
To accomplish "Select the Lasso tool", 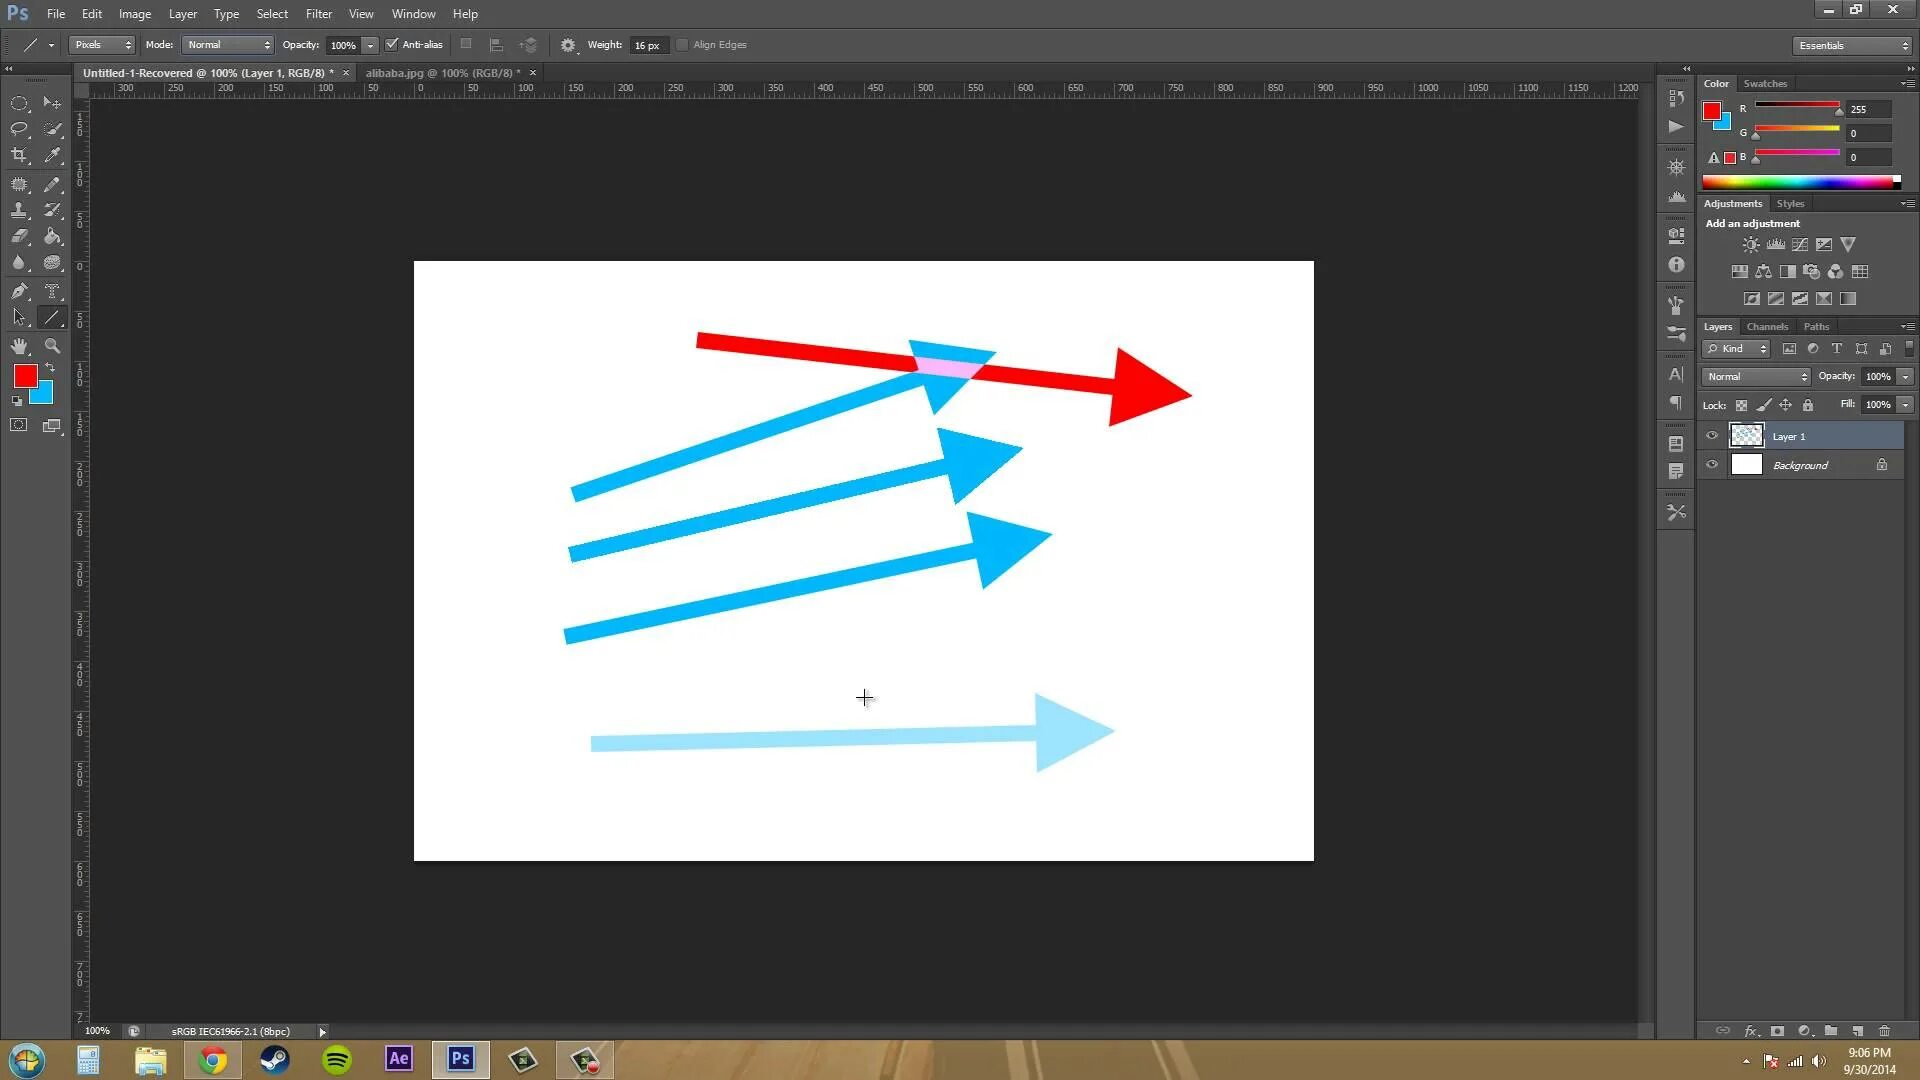I will point(19,129).
